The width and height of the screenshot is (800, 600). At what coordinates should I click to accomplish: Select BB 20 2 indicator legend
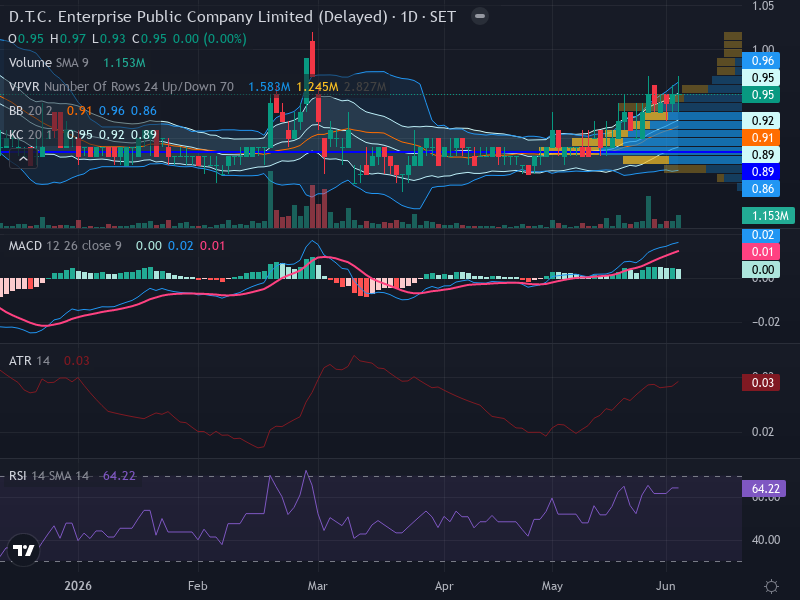coord(32,111)
